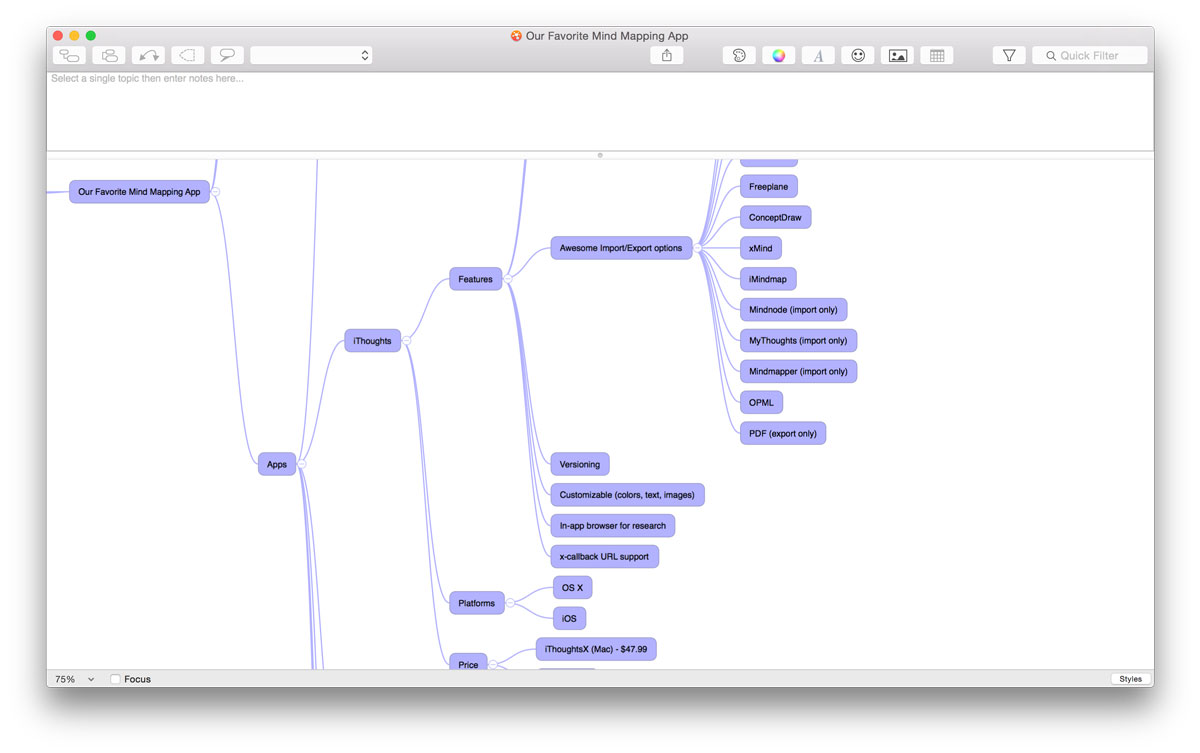Open the color wheel picker
This screenshot has height=753, width=1200.
tap(779, 56)
